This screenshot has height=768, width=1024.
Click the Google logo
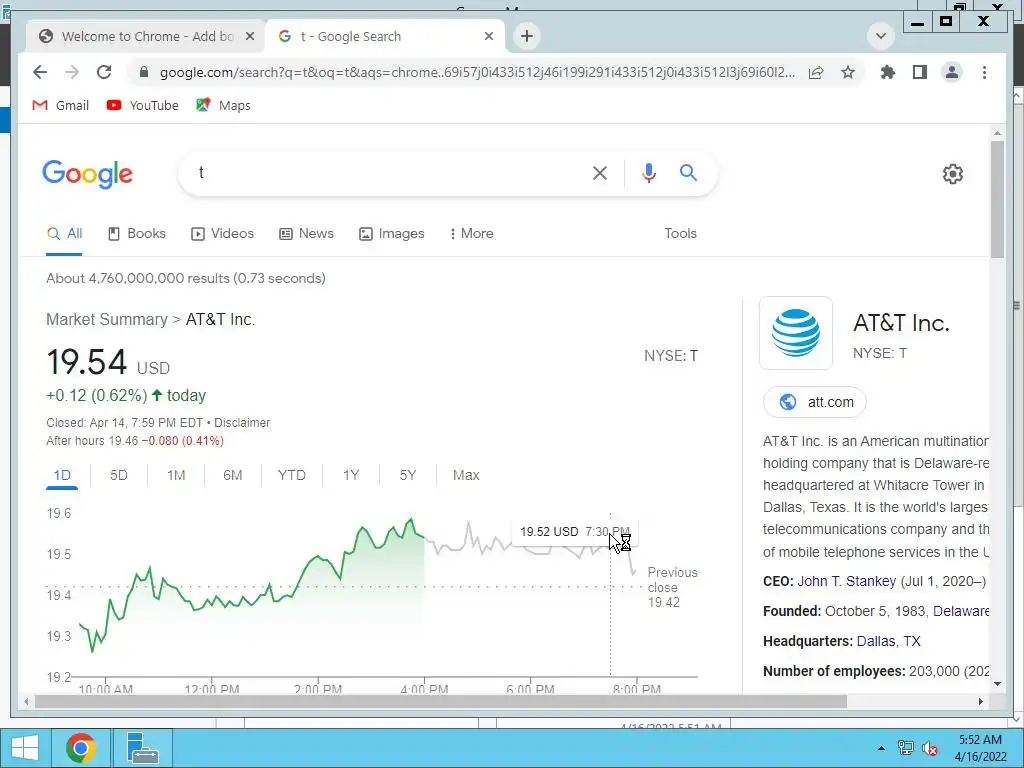[x=88, y=174]
